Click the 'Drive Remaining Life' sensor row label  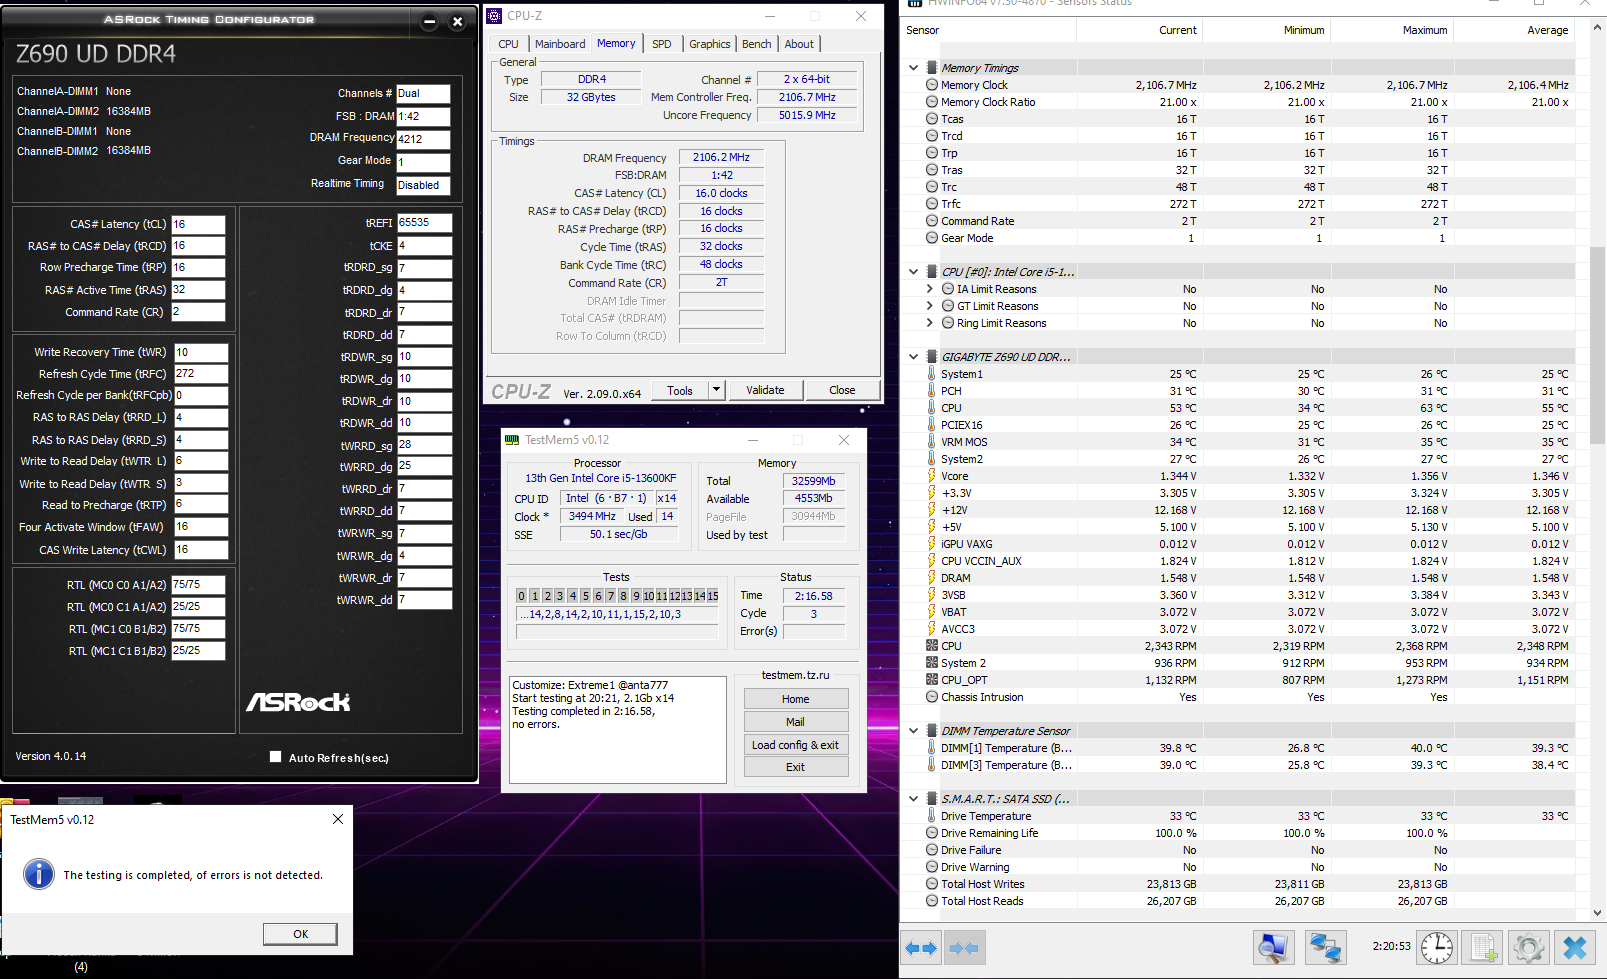(989, 833)
